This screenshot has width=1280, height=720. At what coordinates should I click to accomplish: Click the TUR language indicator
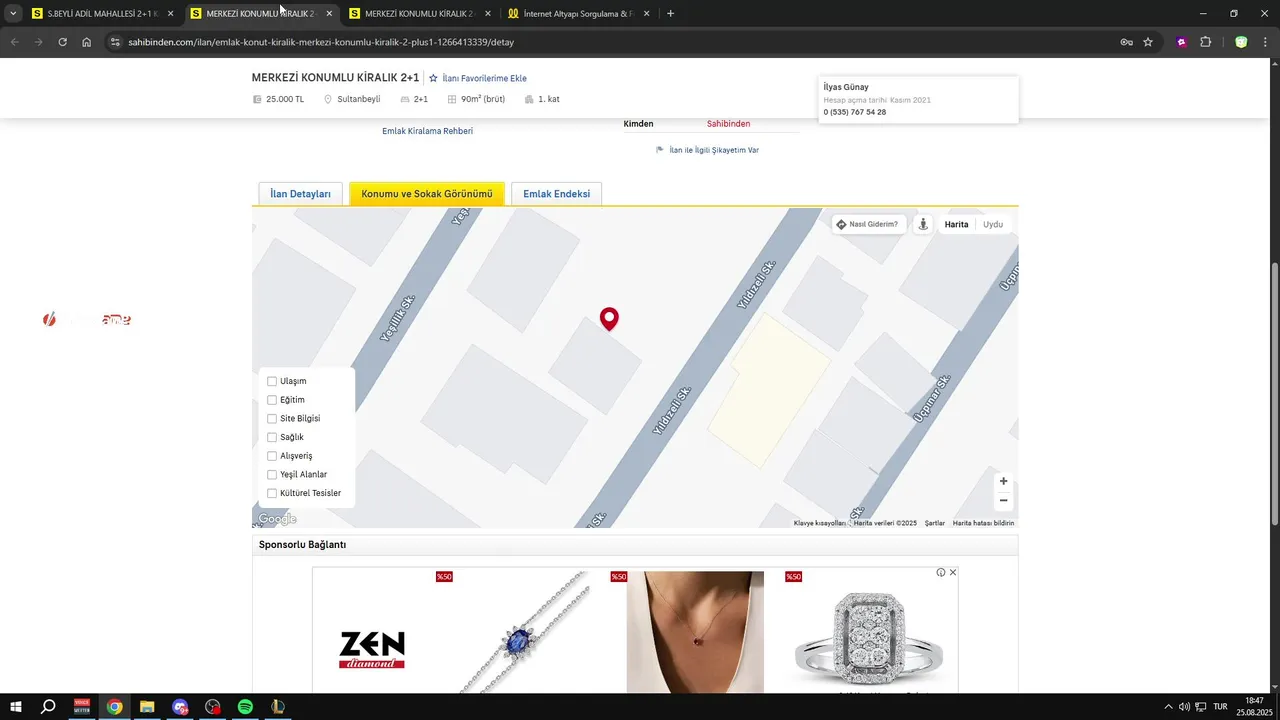click(x=1220, y=707)
